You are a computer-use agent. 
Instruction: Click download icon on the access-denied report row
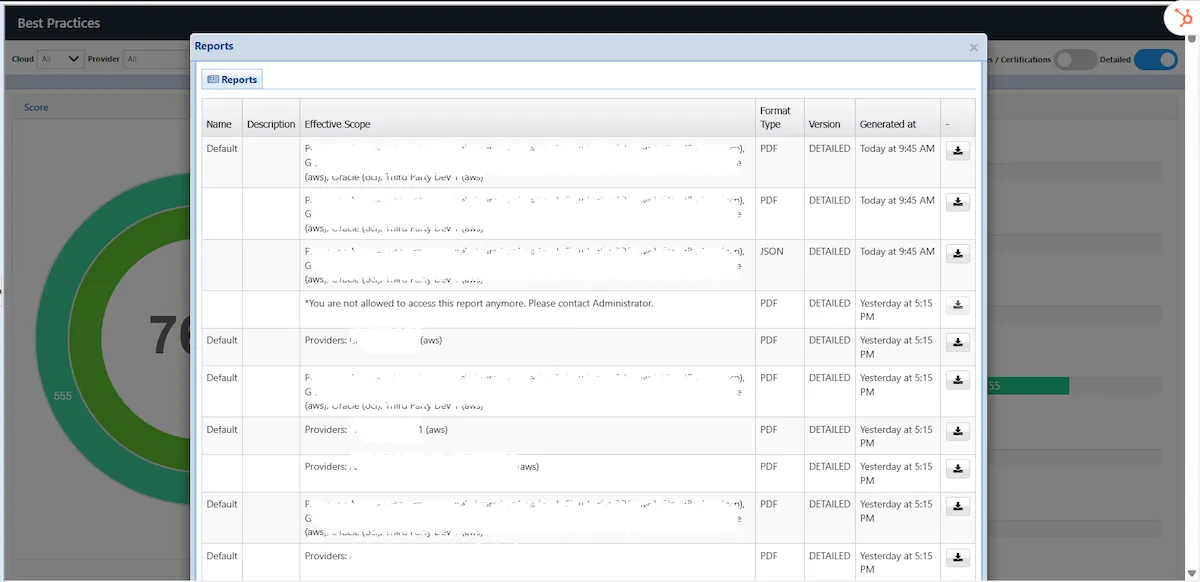click(x=958, y=305)
